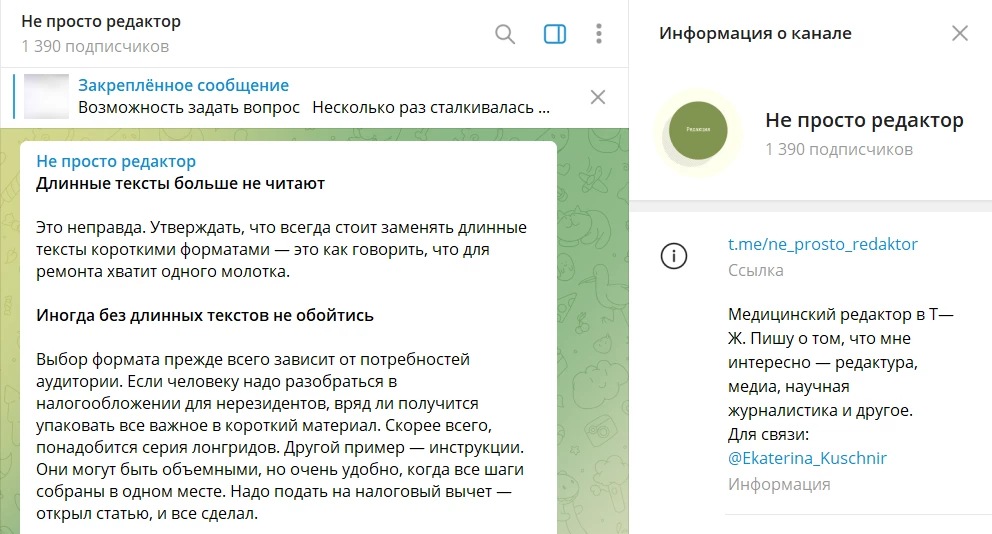
Task: Click the channel title 'Не просто редактор' in header
Action: 101,22
